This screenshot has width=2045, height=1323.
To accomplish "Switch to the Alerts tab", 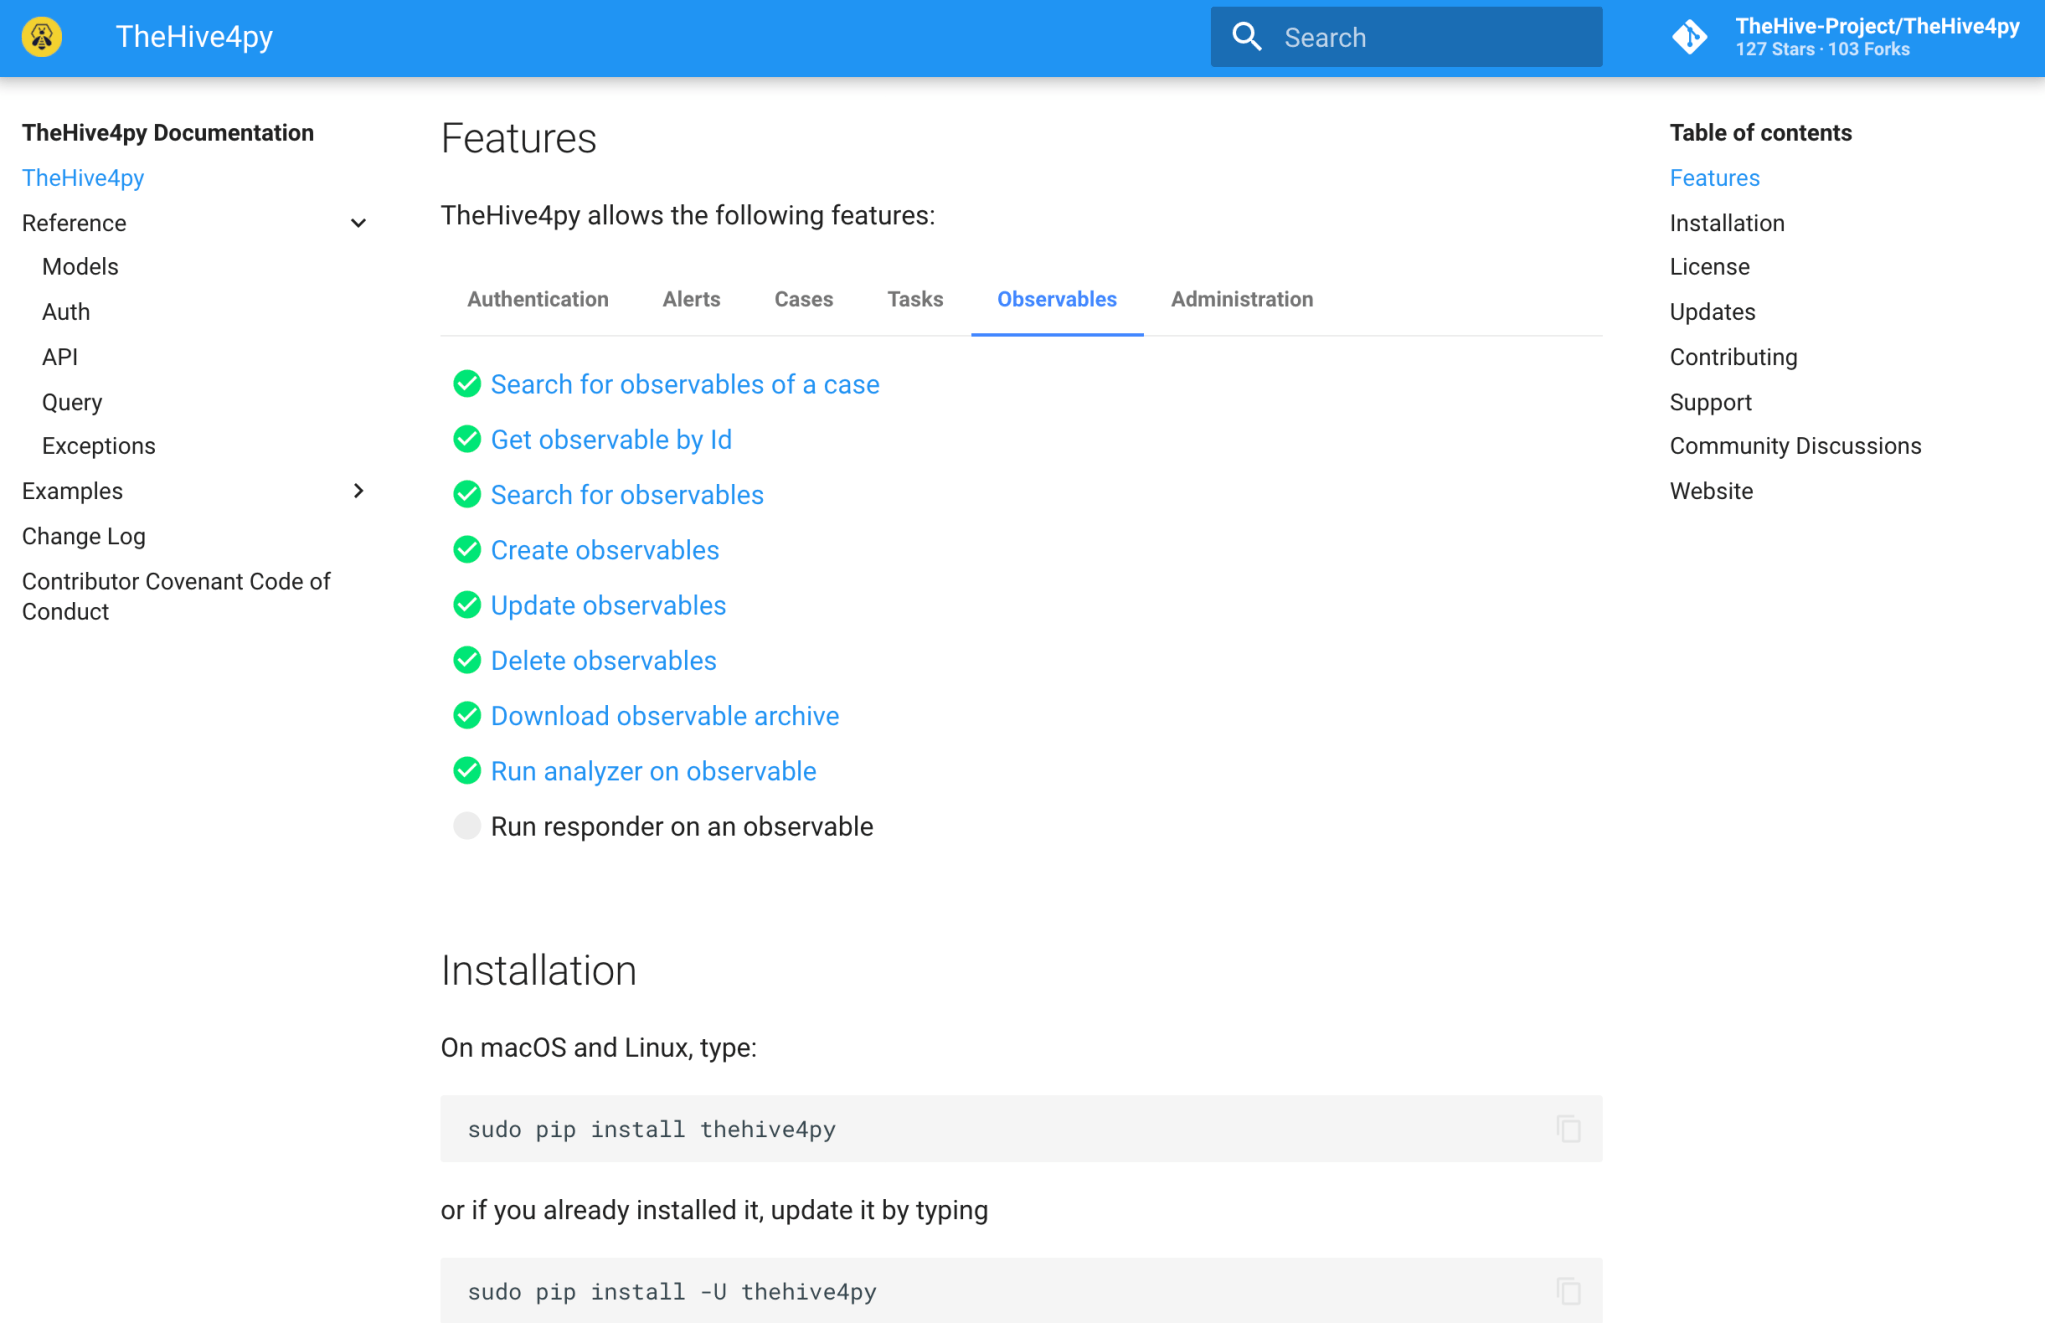I will 691,299.
